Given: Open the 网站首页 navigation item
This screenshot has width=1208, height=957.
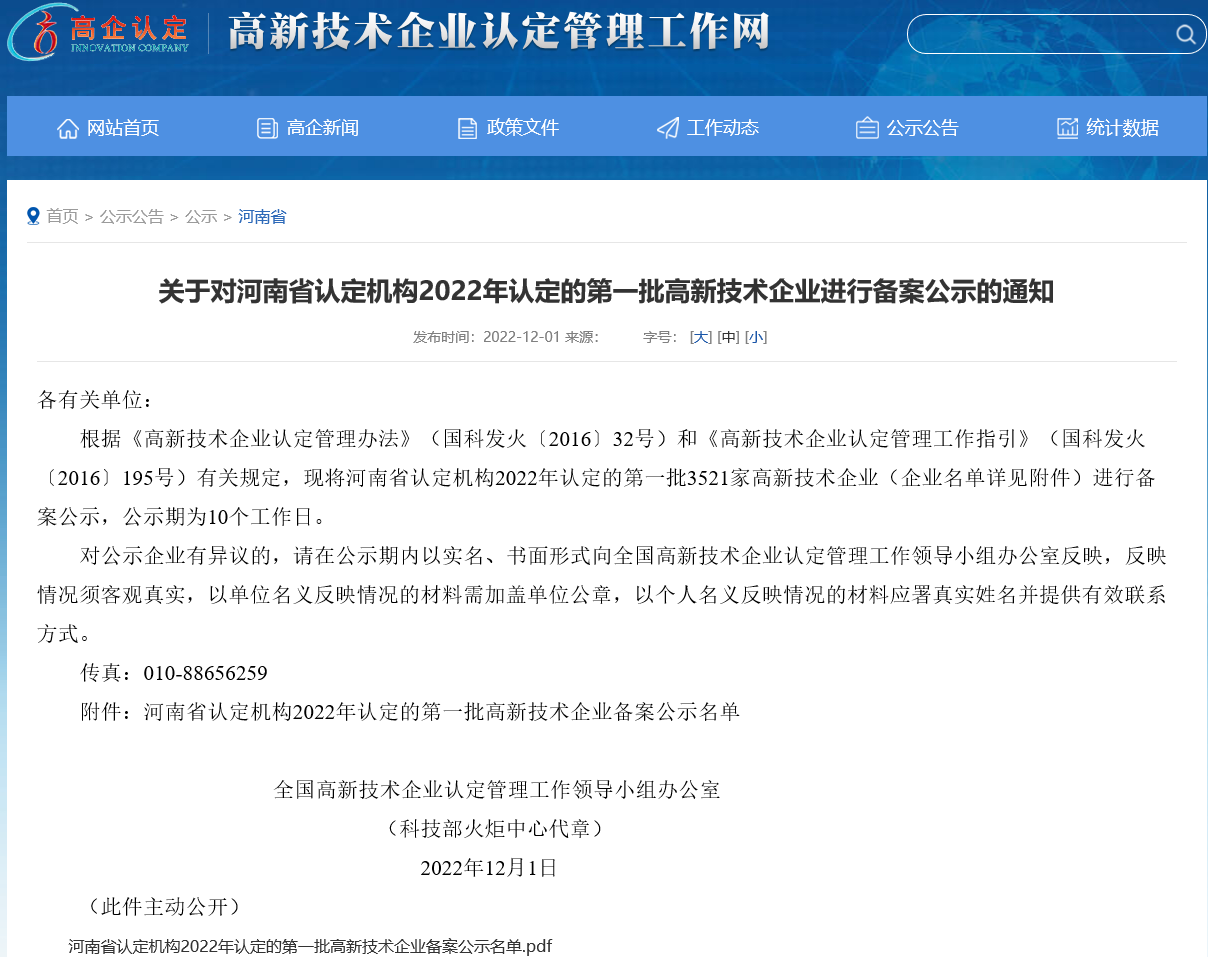Looking at the screenshot, I should tap(122, 127).
